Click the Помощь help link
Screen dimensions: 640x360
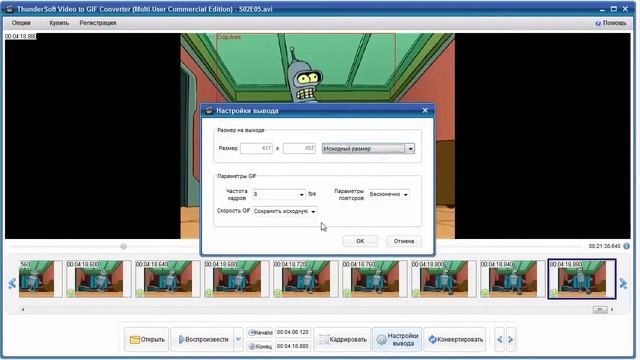(611, 23)
